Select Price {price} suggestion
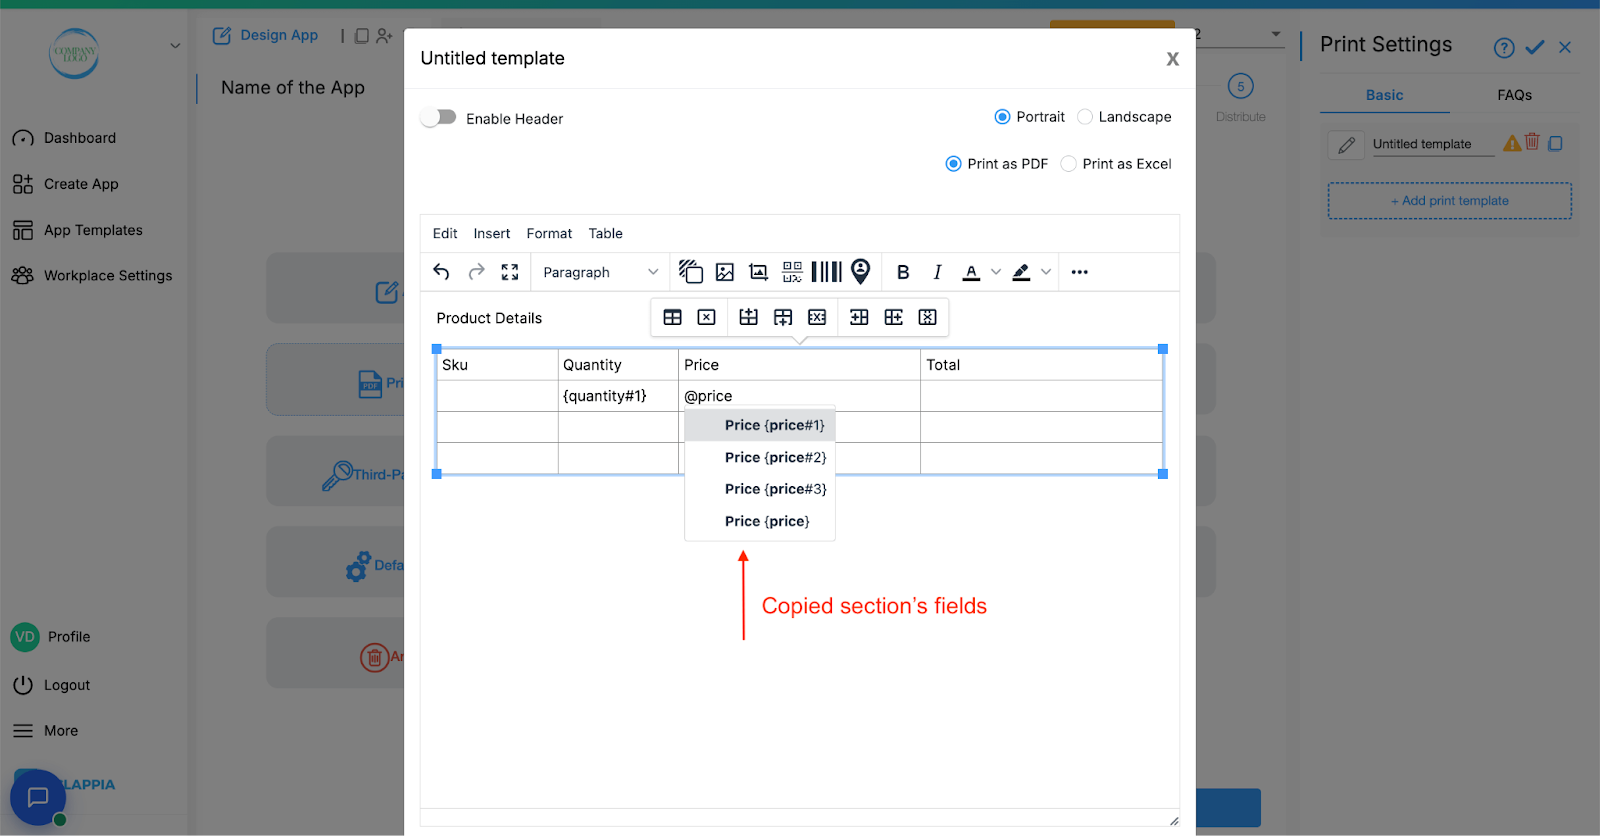Image resolution: width=1600 pixels, height=836 pixels. [760, 521]
